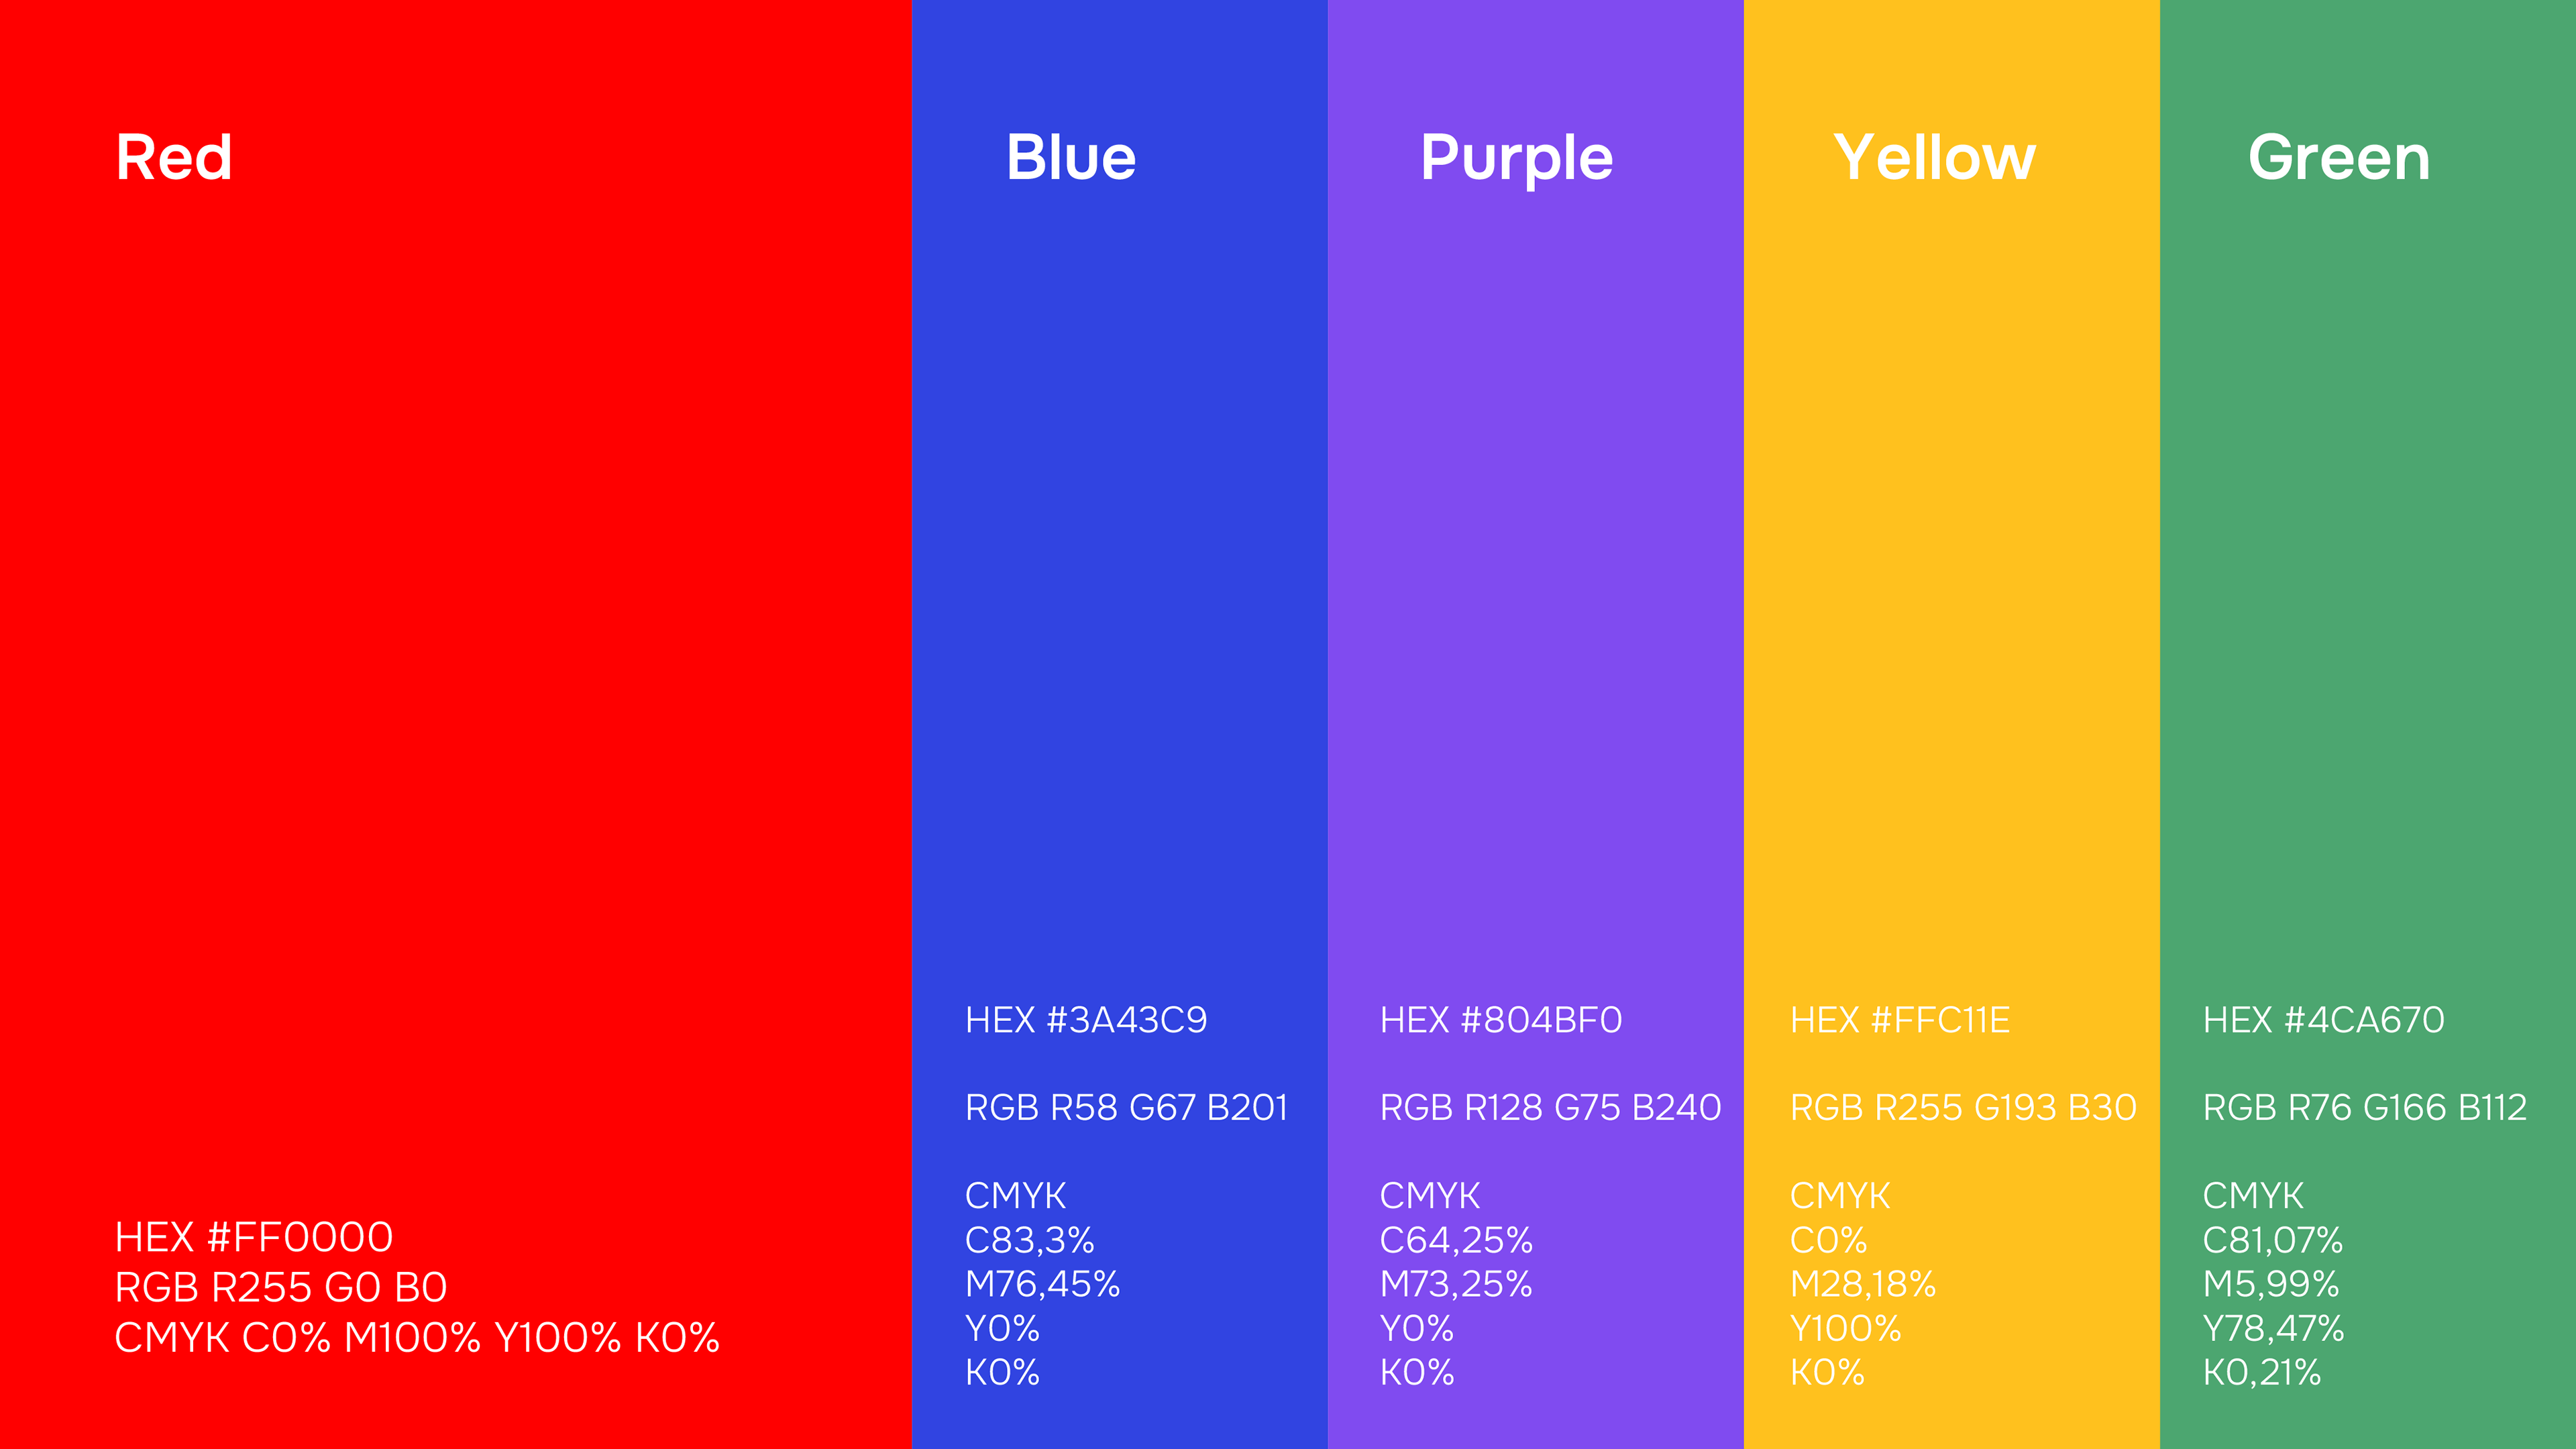Click the M28,18% value in yellow column
Image resolution: width=2576 pixels, height=1449 pixels.
click(x=1863, y=1284)
